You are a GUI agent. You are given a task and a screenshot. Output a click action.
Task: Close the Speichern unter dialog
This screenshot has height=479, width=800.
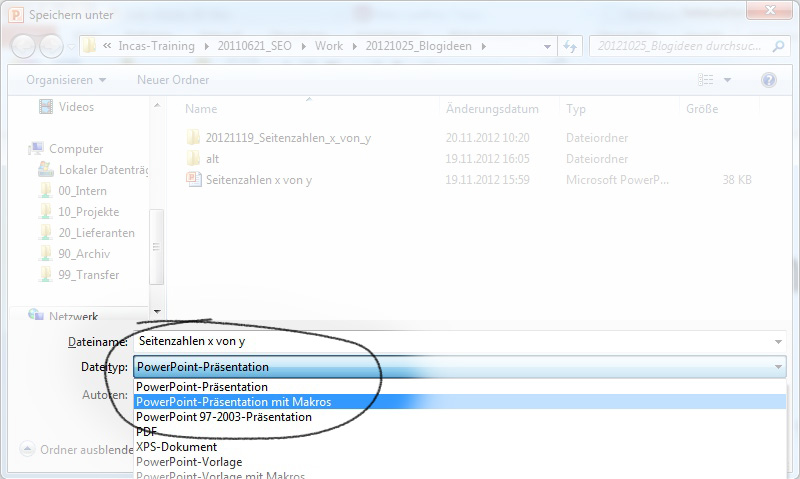[x=770, y=10]
